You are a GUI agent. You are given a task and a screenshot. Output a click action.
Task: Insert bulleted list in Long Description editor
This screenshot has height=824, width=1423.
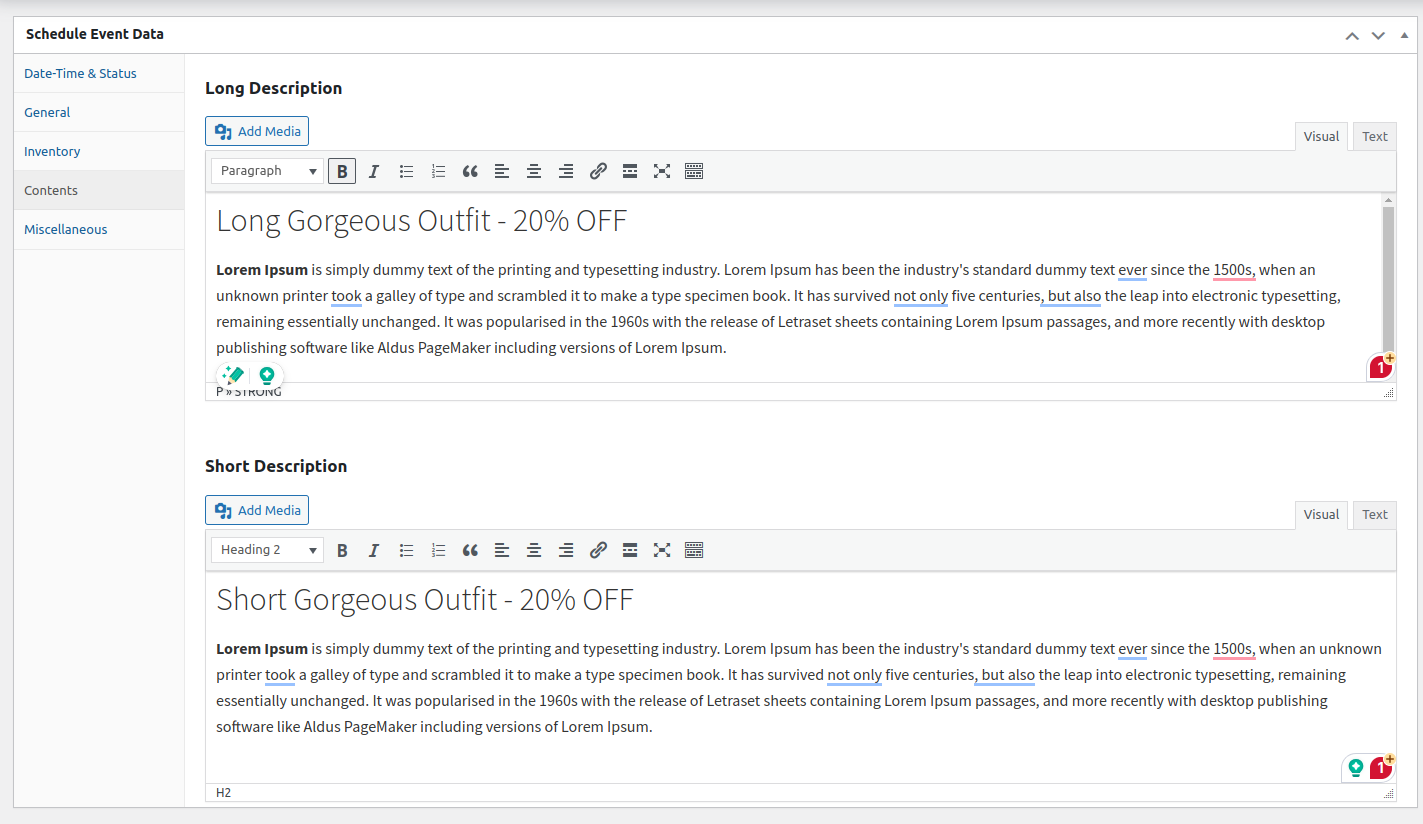[406, 171]
